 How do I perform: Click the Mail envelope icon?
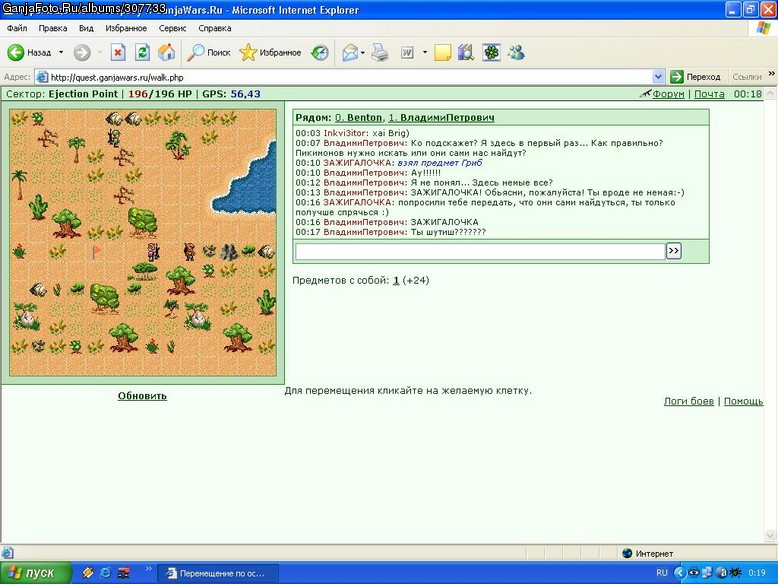coord(350,52)
